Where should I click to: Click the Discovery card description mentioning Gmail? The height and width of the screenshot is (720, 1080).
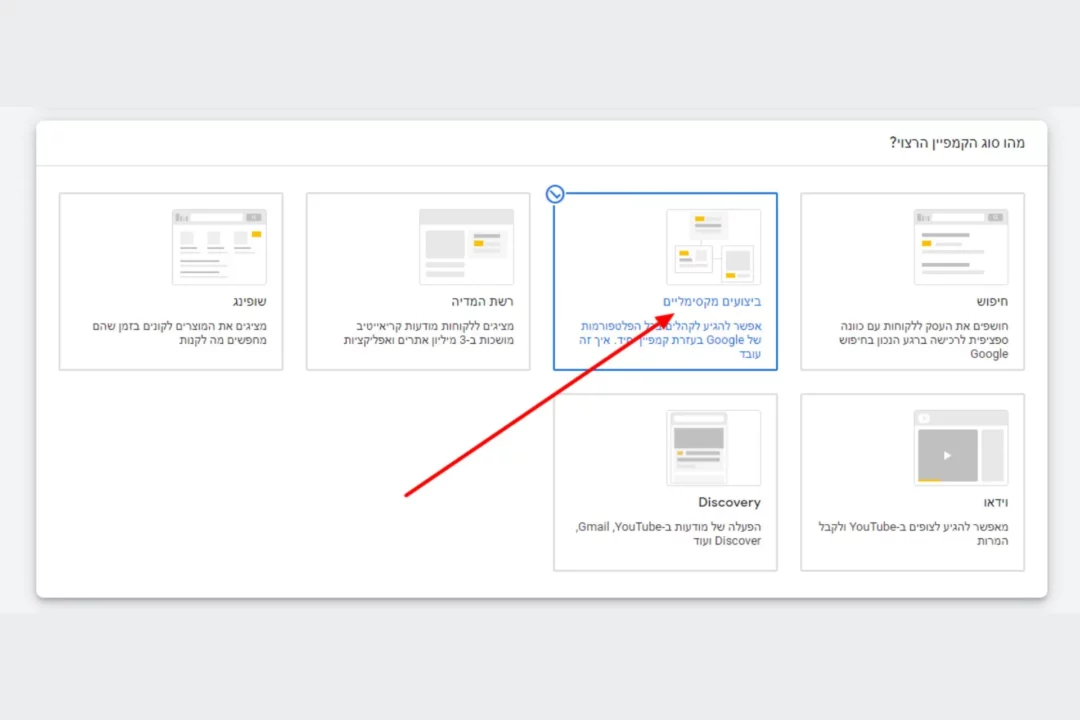point(669,534)
